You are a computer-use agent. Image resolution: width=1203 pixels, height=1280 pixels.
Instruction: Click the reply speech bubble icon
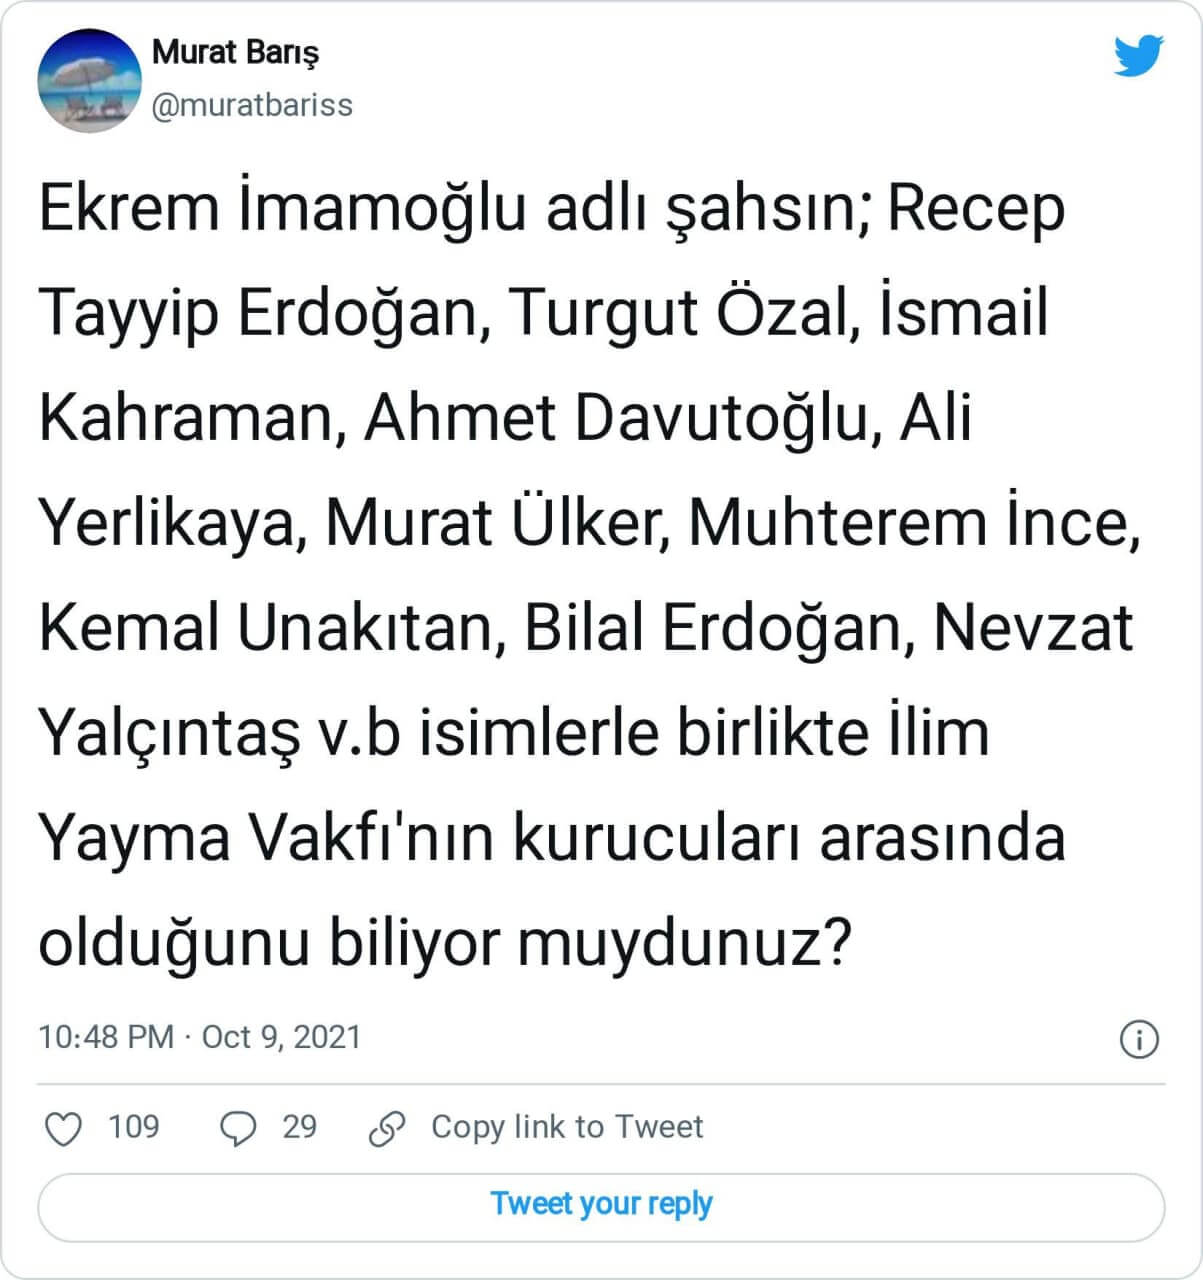coord(238,1128)
